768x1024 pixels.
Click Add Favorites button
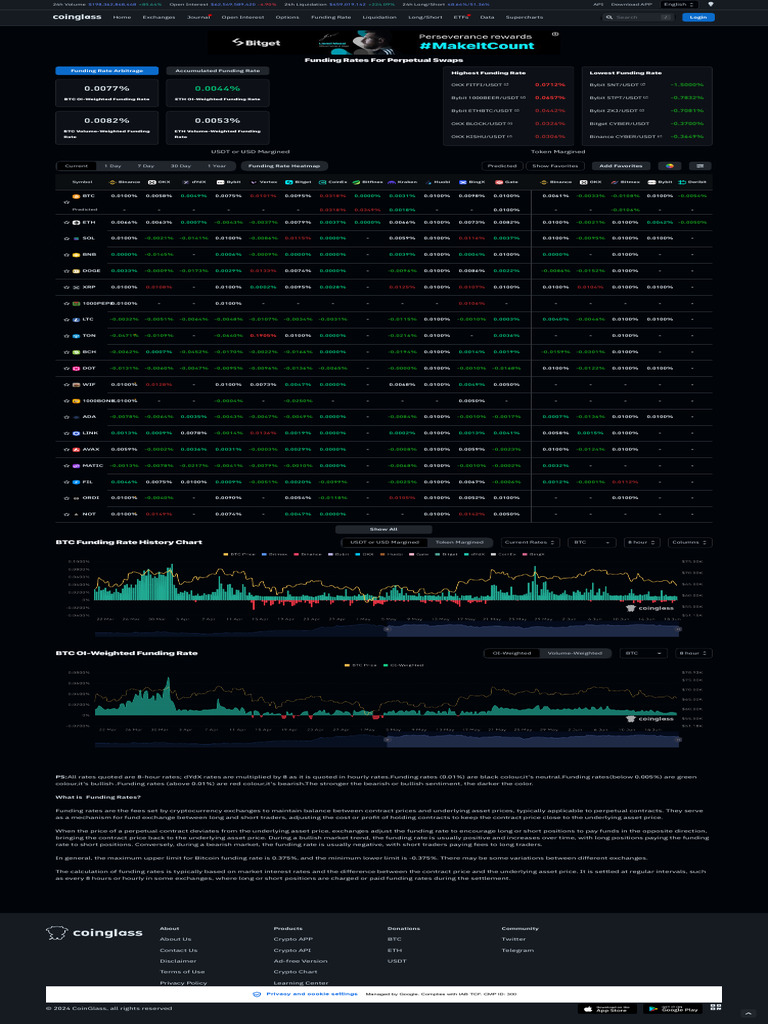pos(621,166)
